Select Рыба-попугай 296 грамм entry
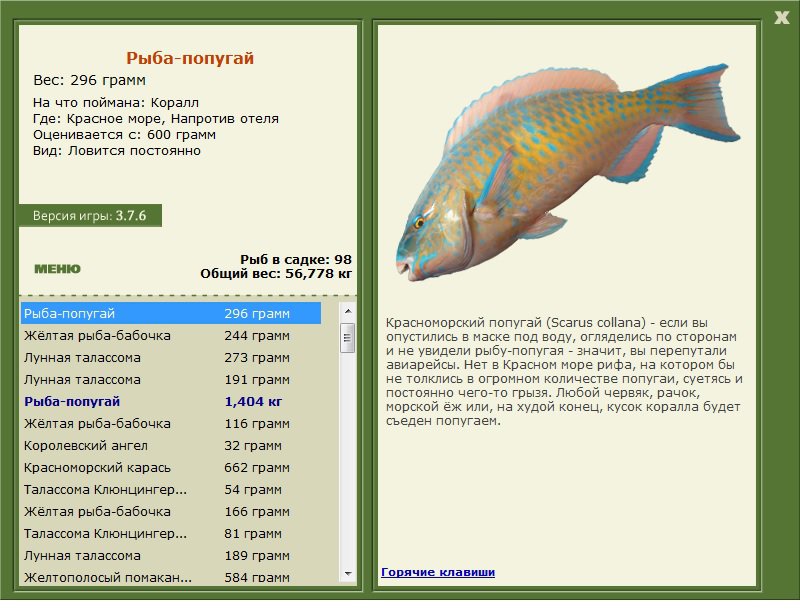The height and width of the screenshot is (614, 800). click(x=171, y=313)
